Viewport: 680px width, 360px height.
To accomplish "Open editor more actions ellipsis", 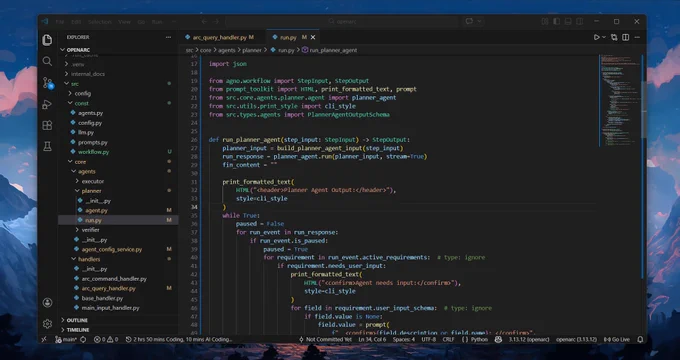I will (x=637, y=37).
